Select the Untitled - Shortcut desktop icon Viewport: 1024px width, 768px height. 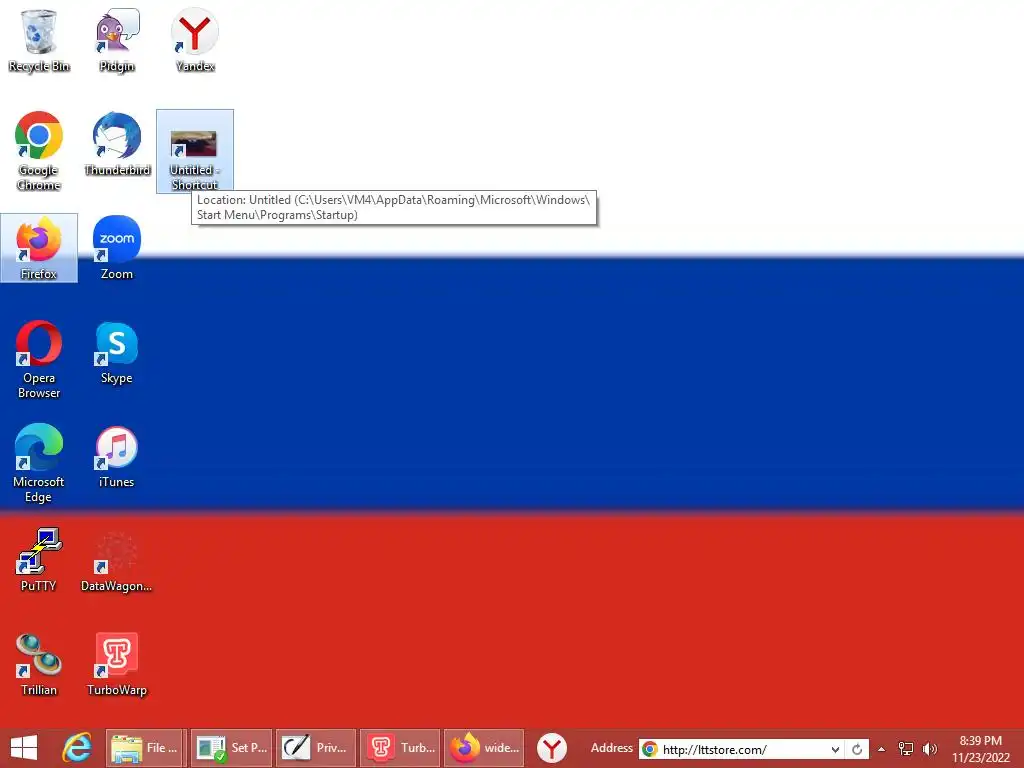point(195,151)
